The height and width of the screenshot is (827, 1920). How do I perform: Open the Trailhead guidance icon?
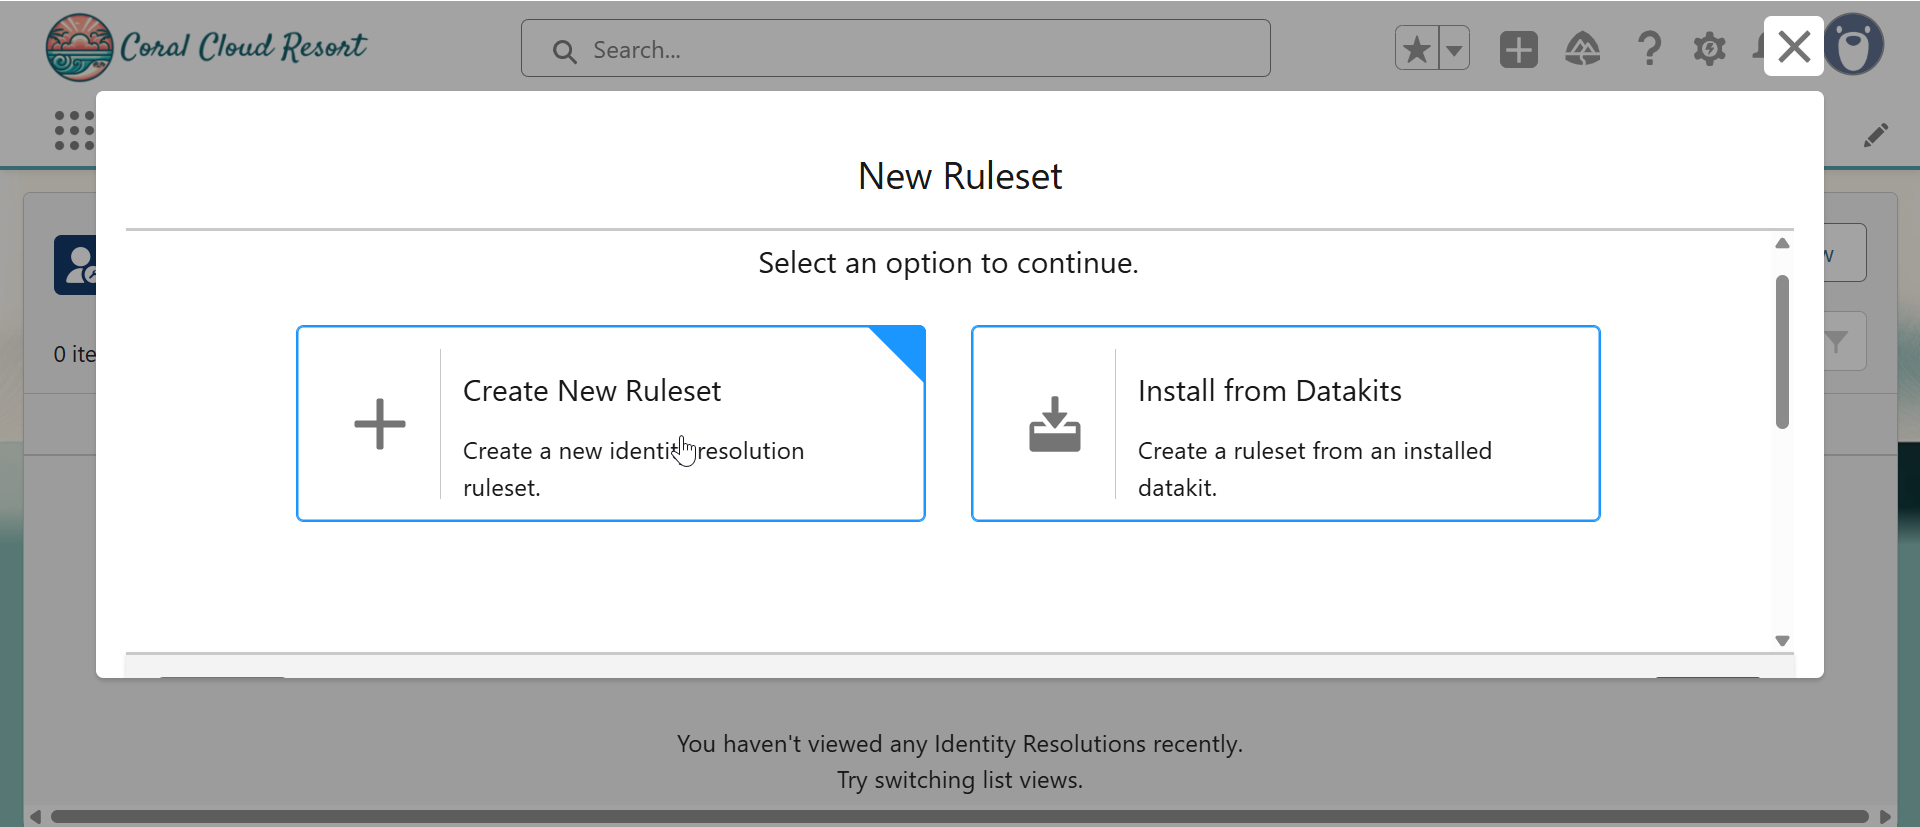1582,49
